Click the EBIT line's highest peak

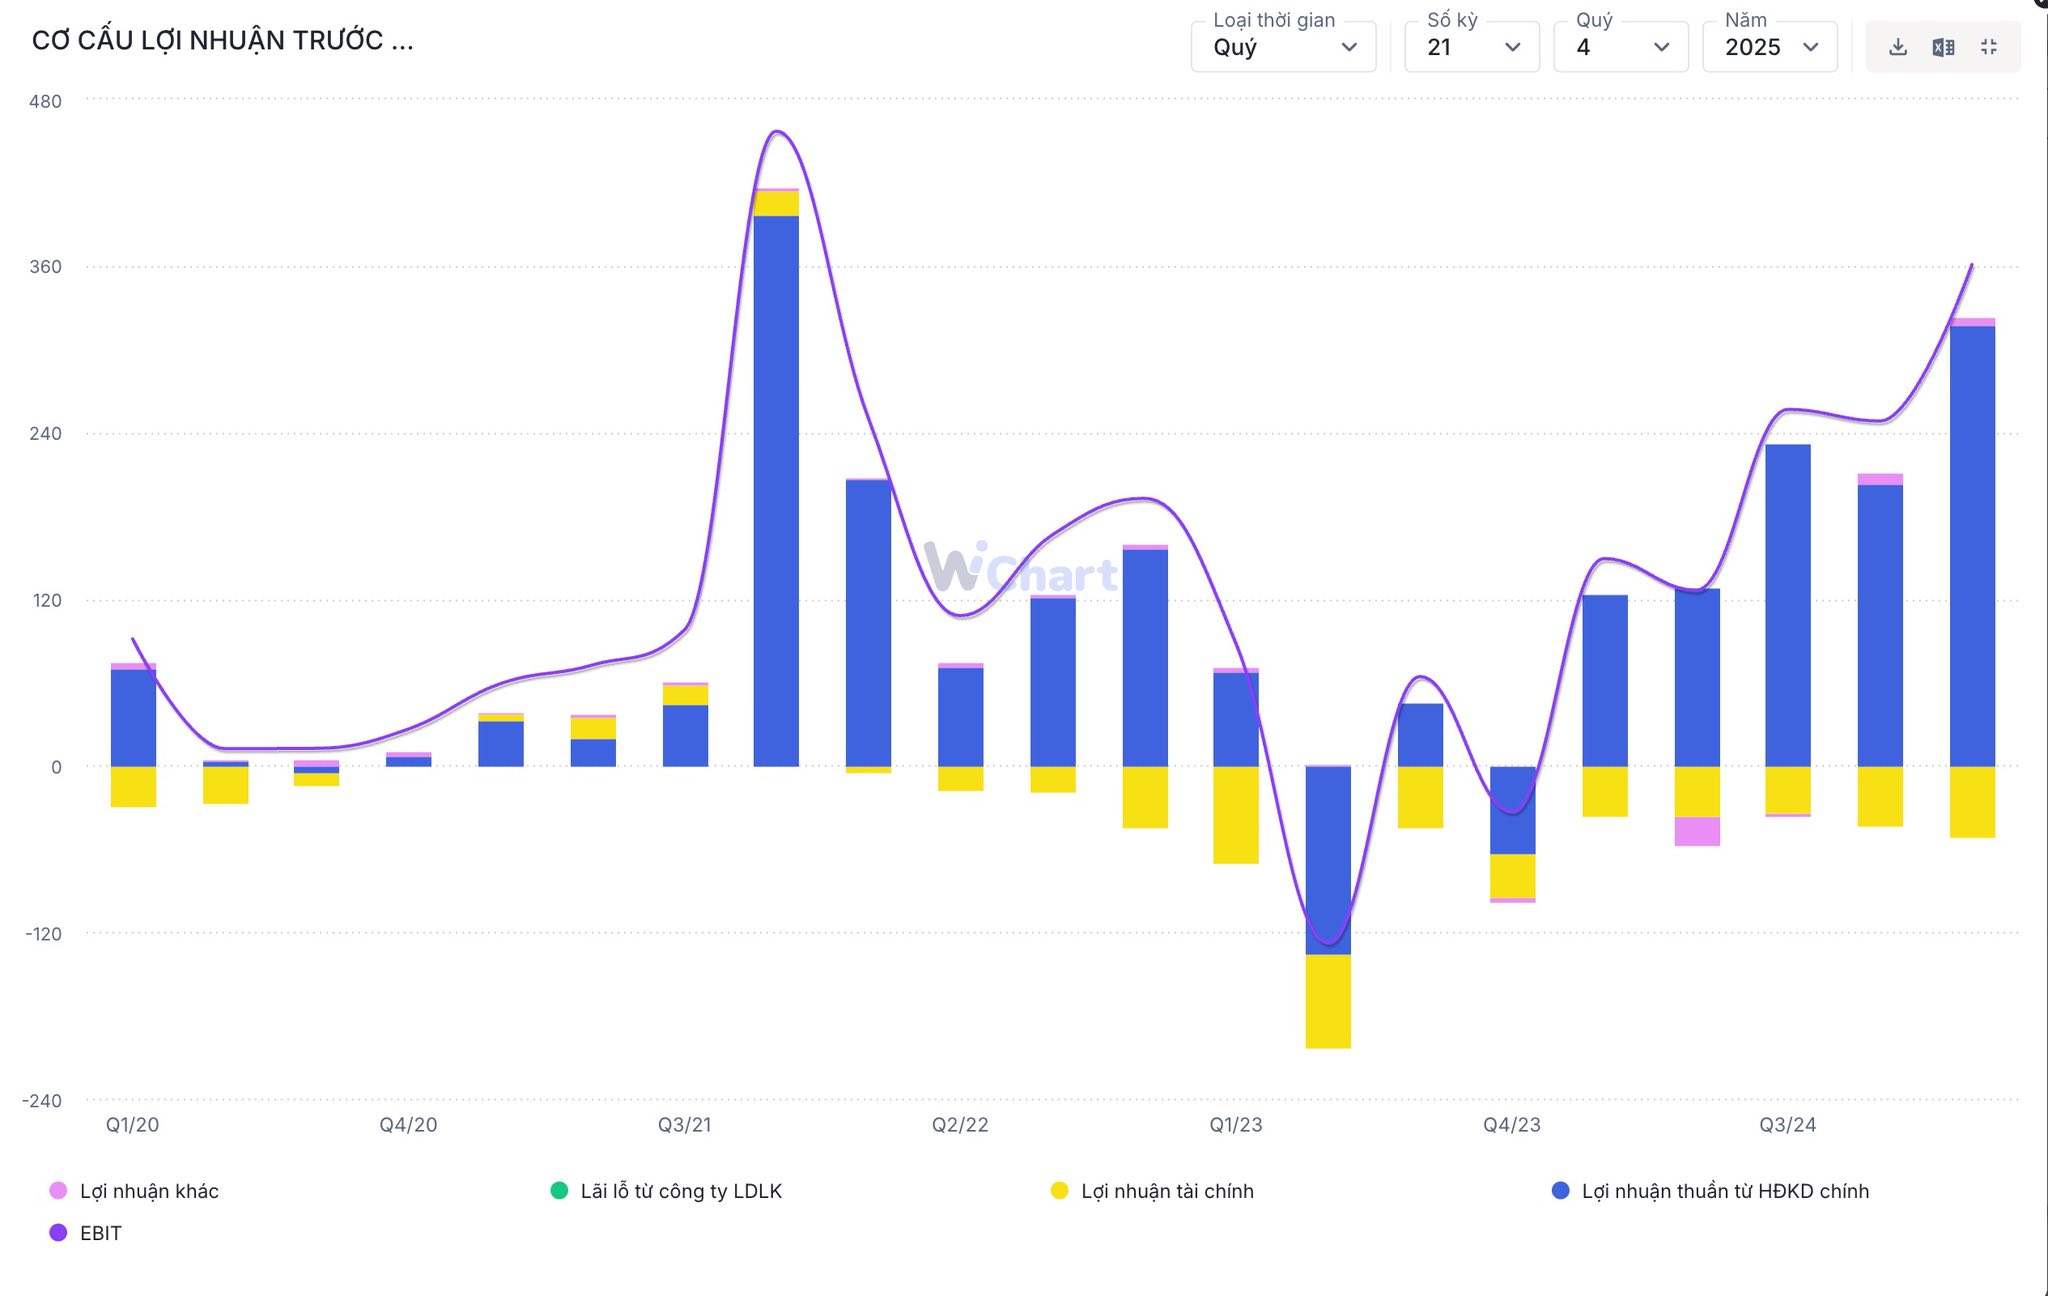point(778,132)
